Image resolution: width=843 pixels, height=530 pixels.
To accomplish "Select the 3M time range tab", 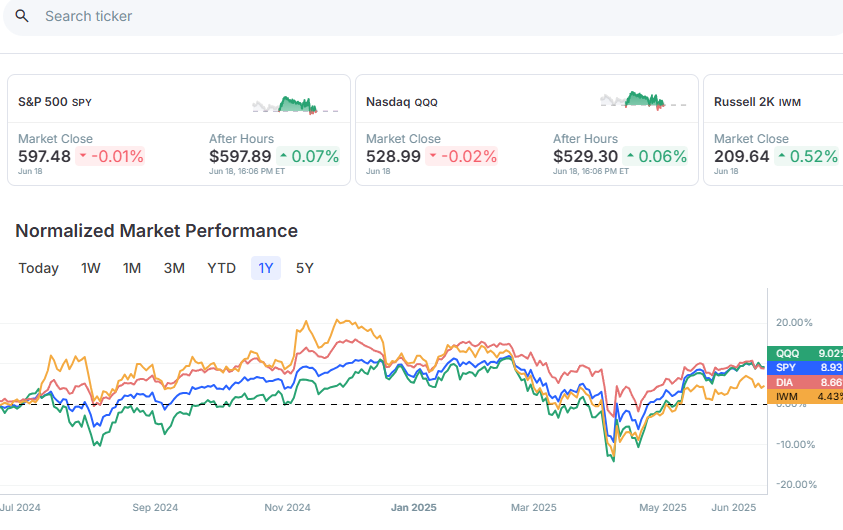I will click(x=174, y=268).
